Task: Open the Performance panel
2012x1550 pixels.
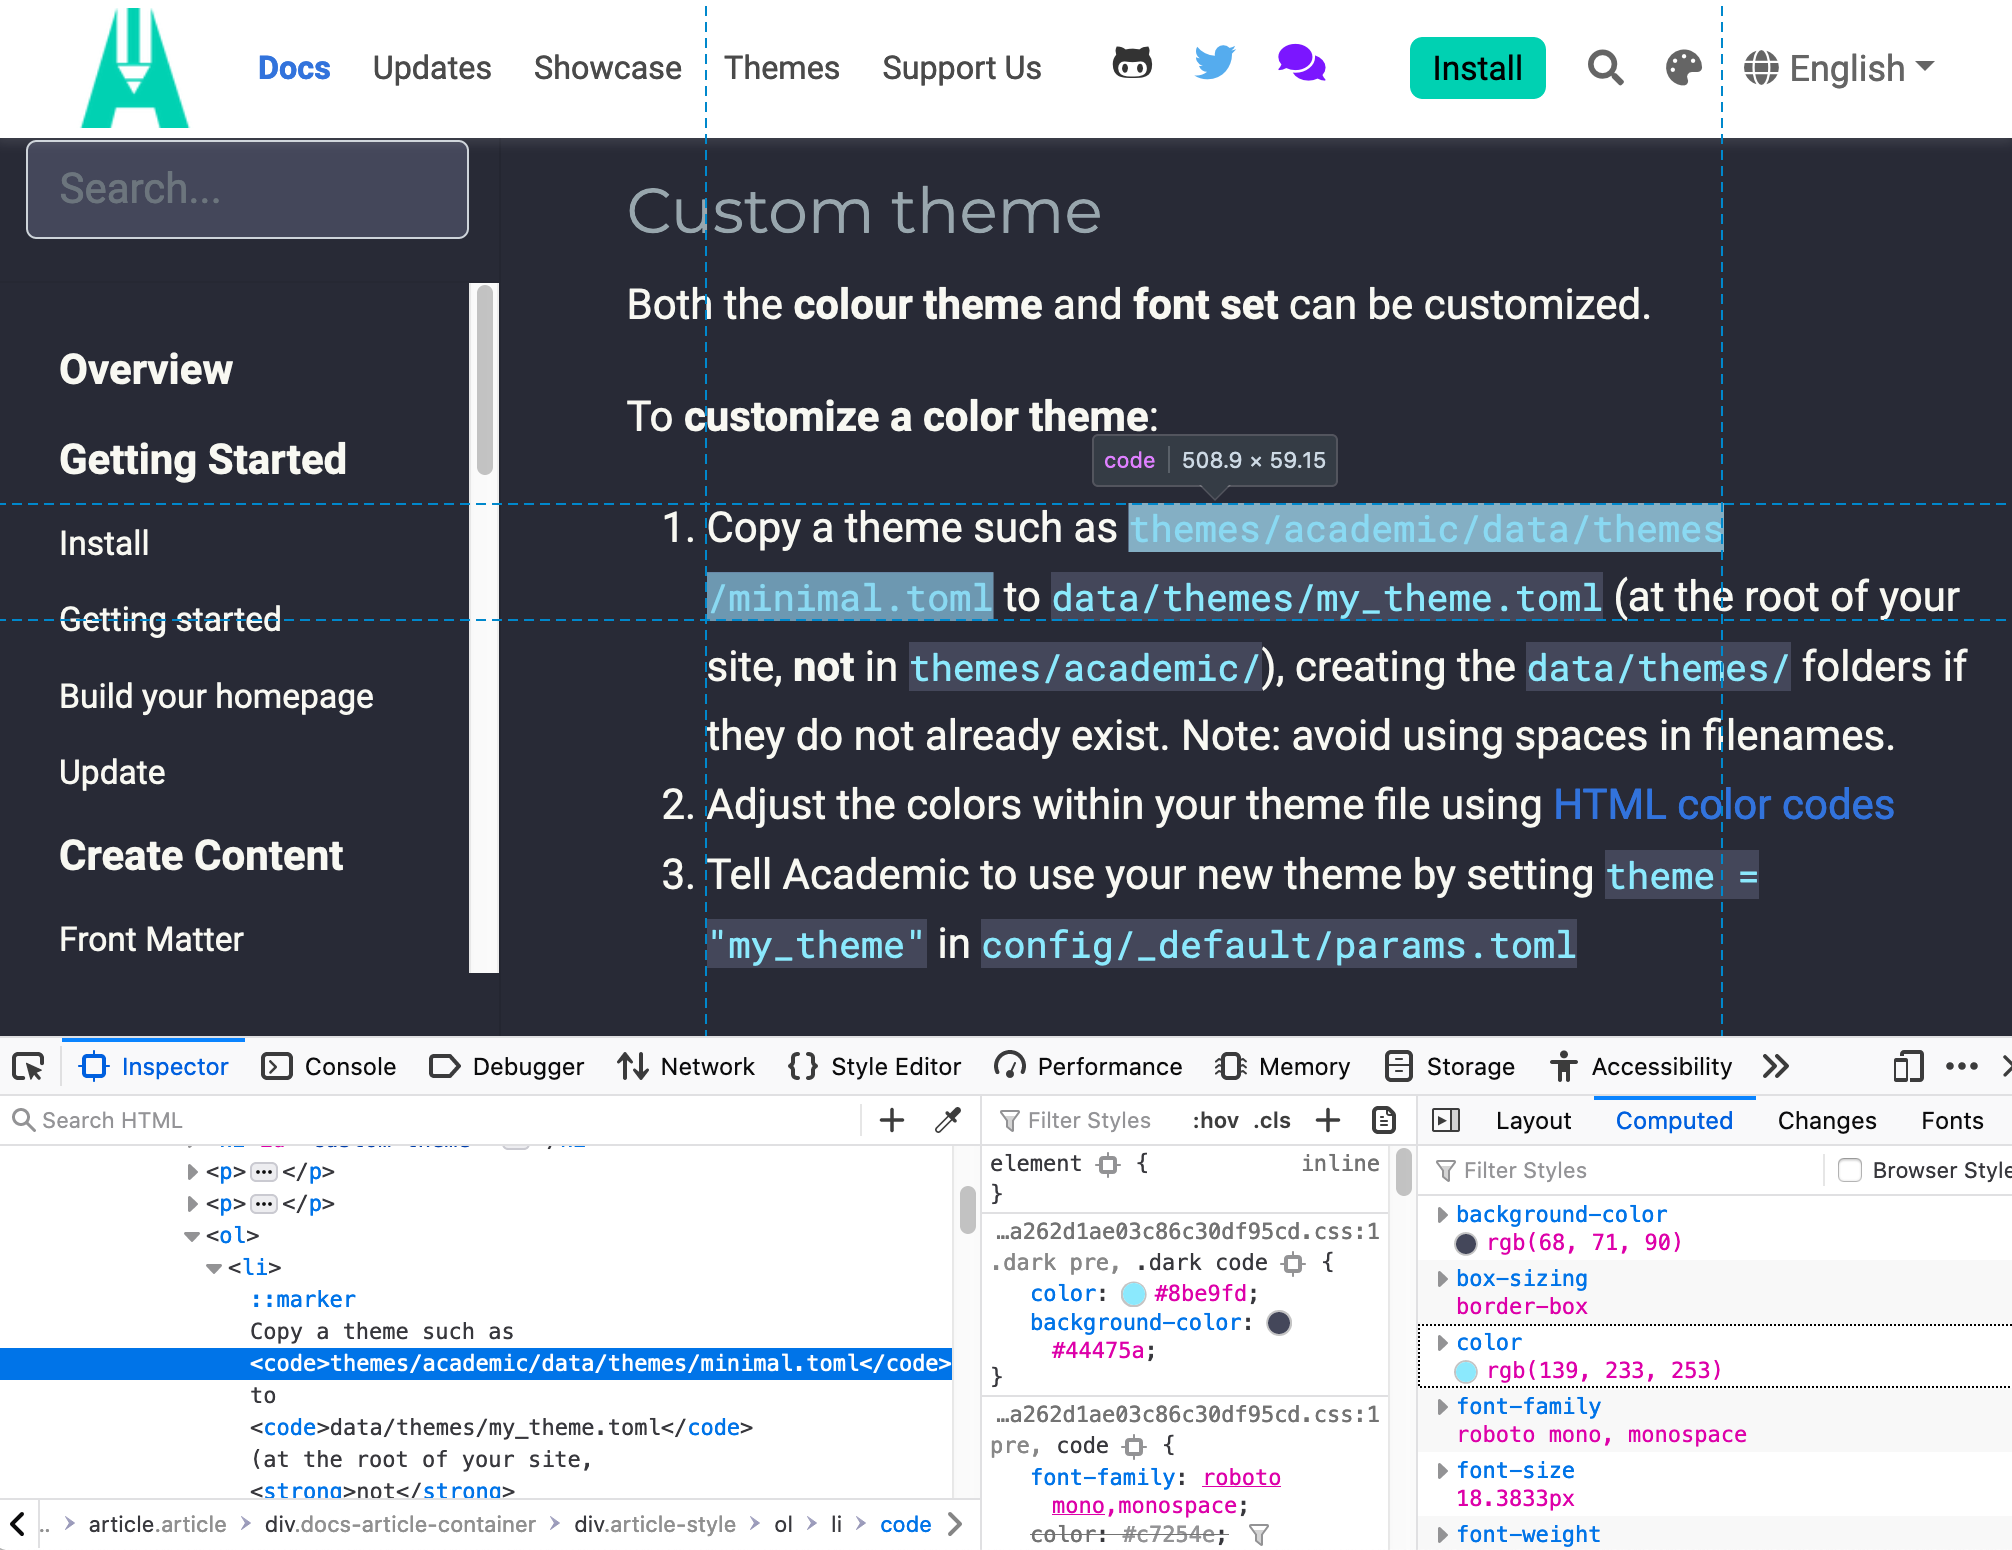Action: pos(1109,1066)
